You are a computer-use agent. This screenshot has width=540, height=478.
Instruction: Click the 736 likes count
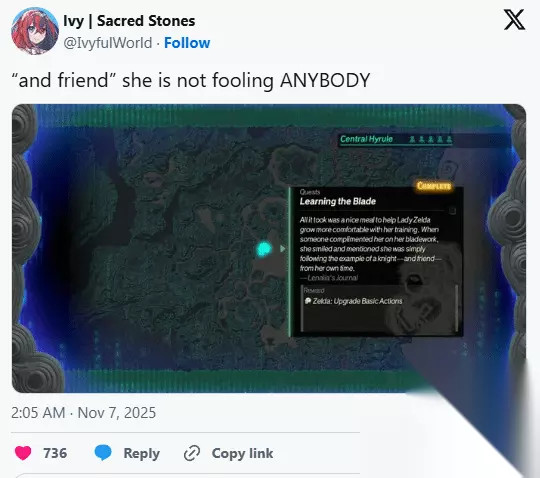click(55, 453)
